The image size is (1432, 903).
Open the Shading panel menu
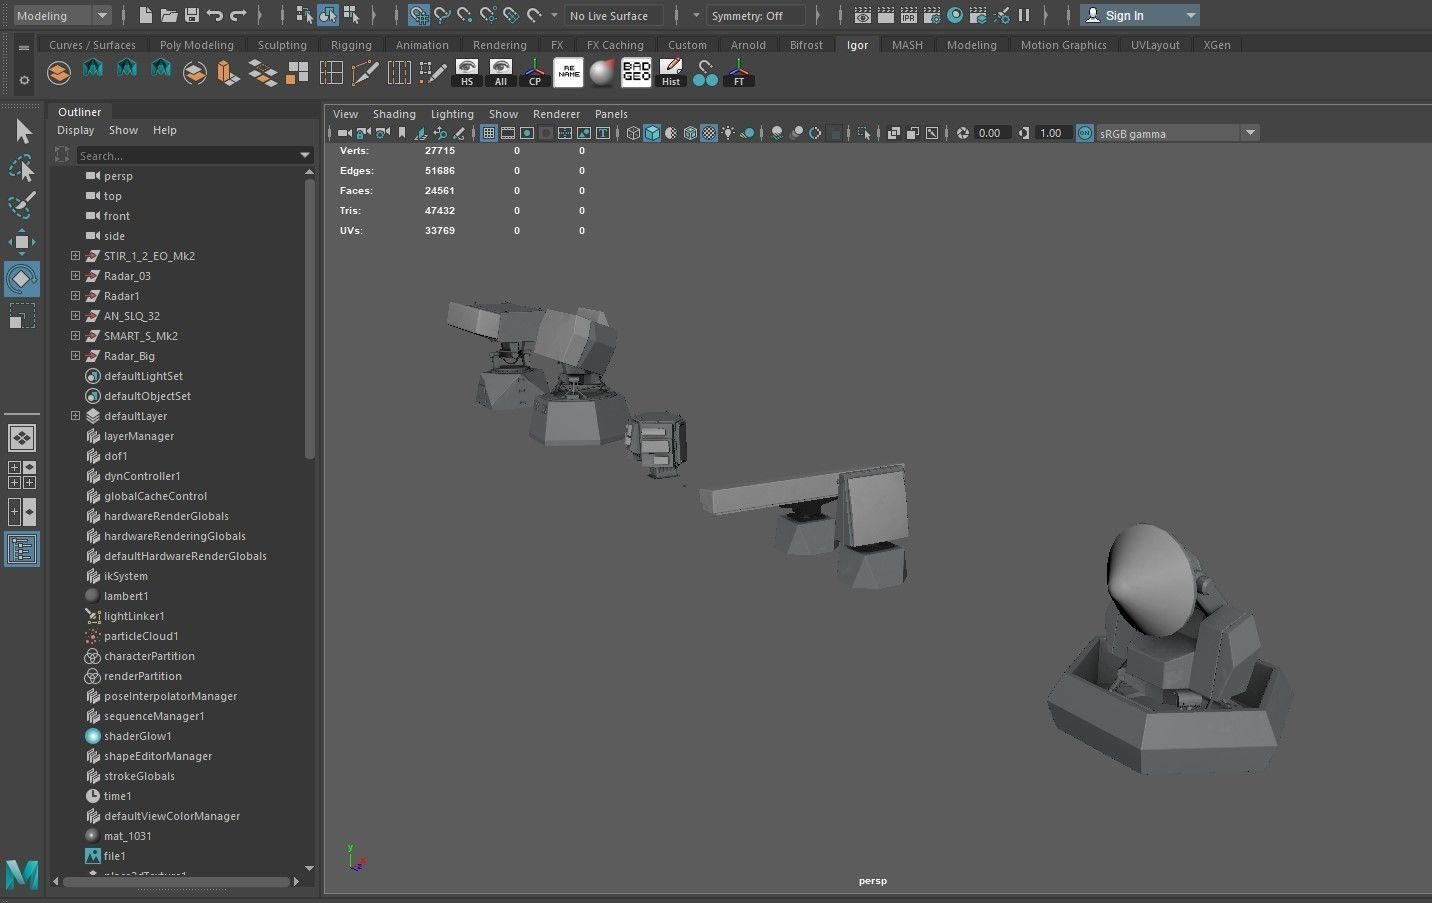pos(394,114)
